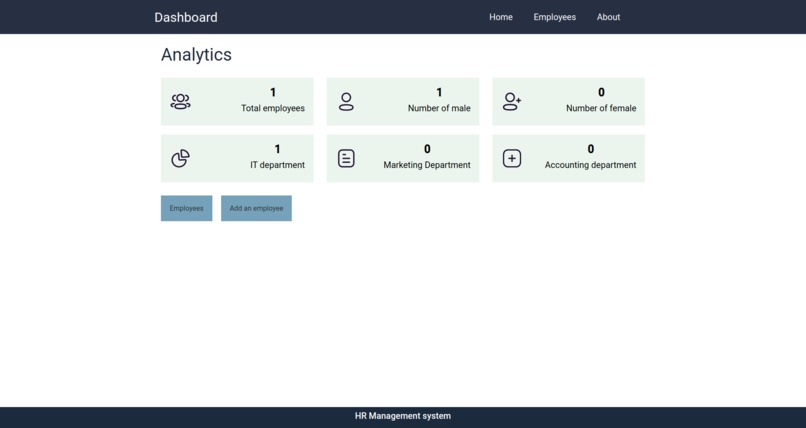Click the group icon in Total employees card
This screenshot has width=806, height=428.
pos(180,102)
